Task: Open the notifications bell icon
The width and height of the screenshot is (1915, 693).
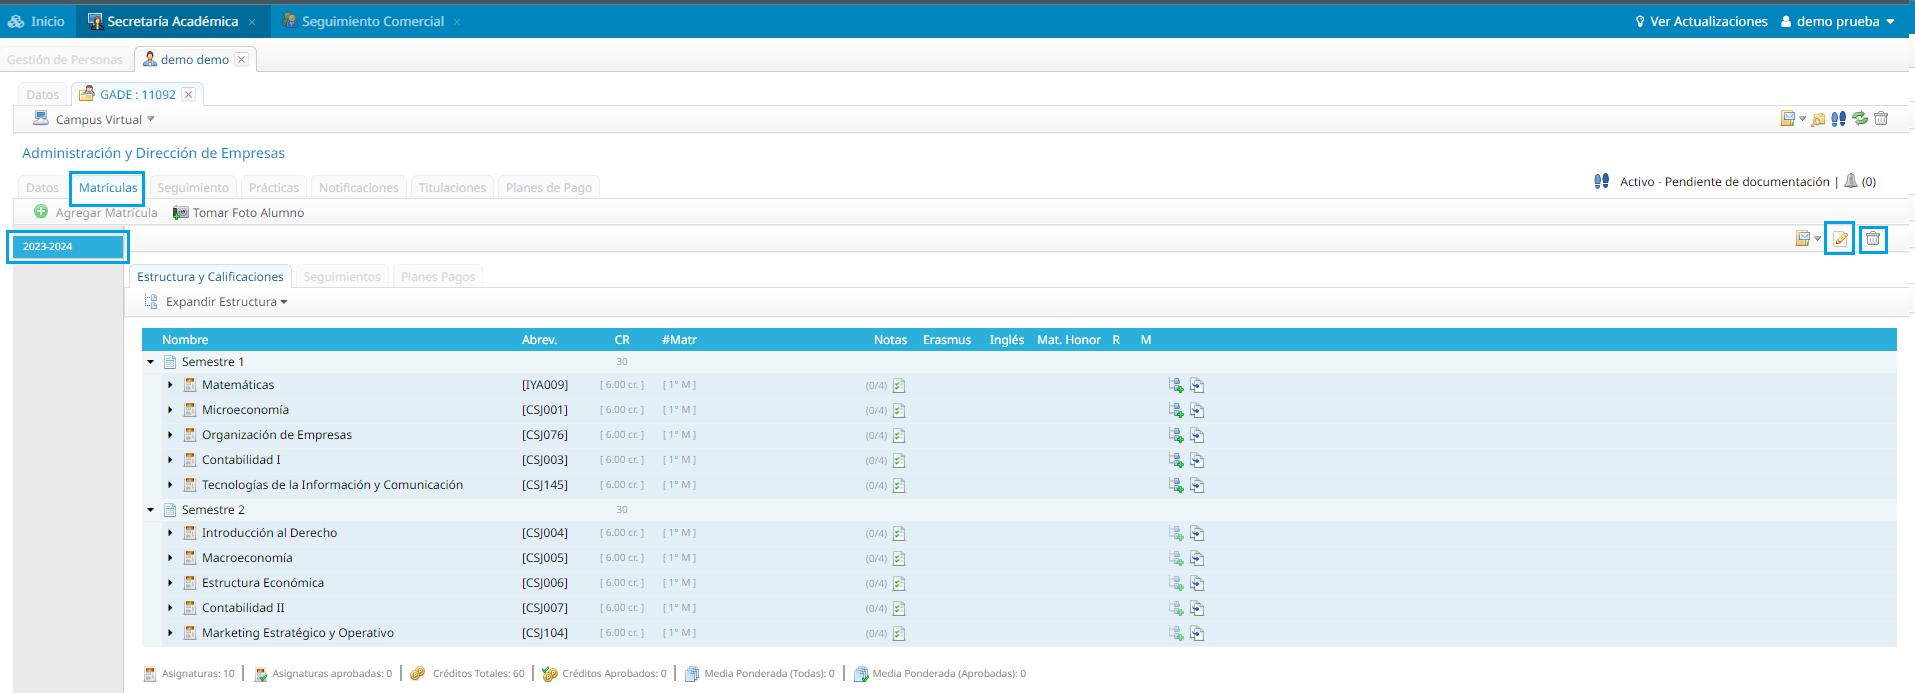Action: tap(1851, 181)
